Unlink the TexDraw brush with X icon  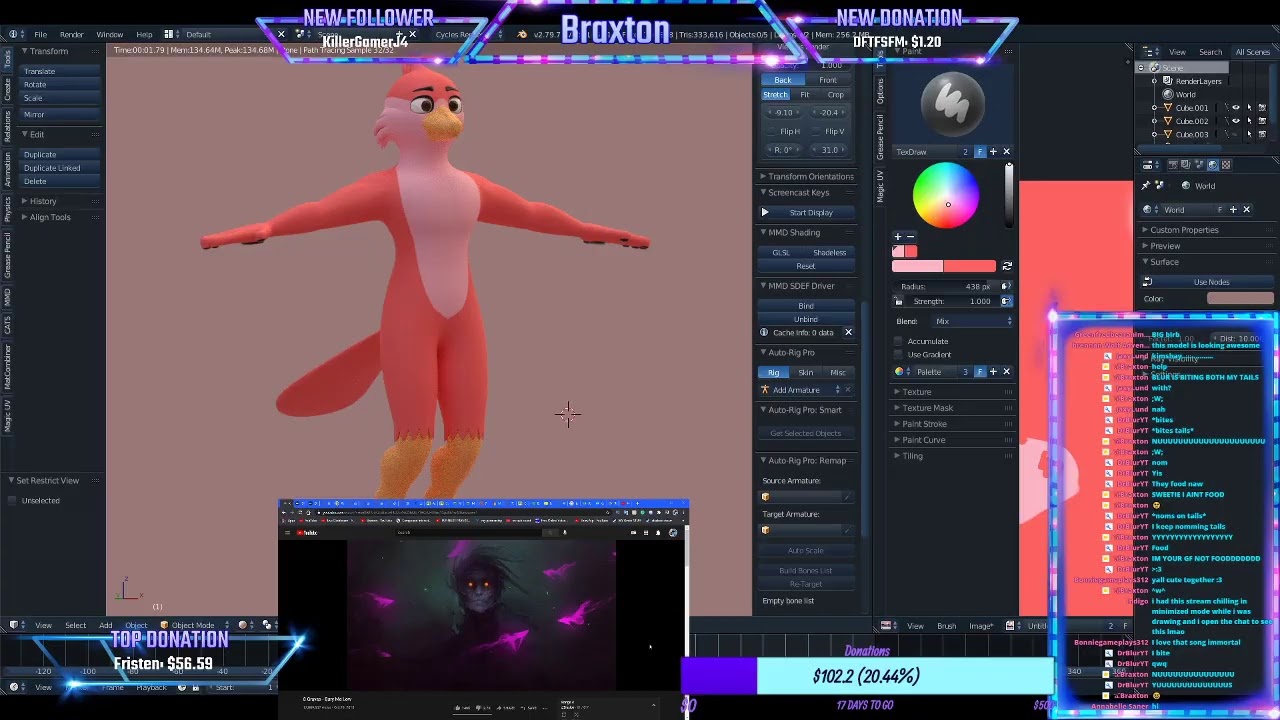pyautogui.click(x=1006, y=152)
